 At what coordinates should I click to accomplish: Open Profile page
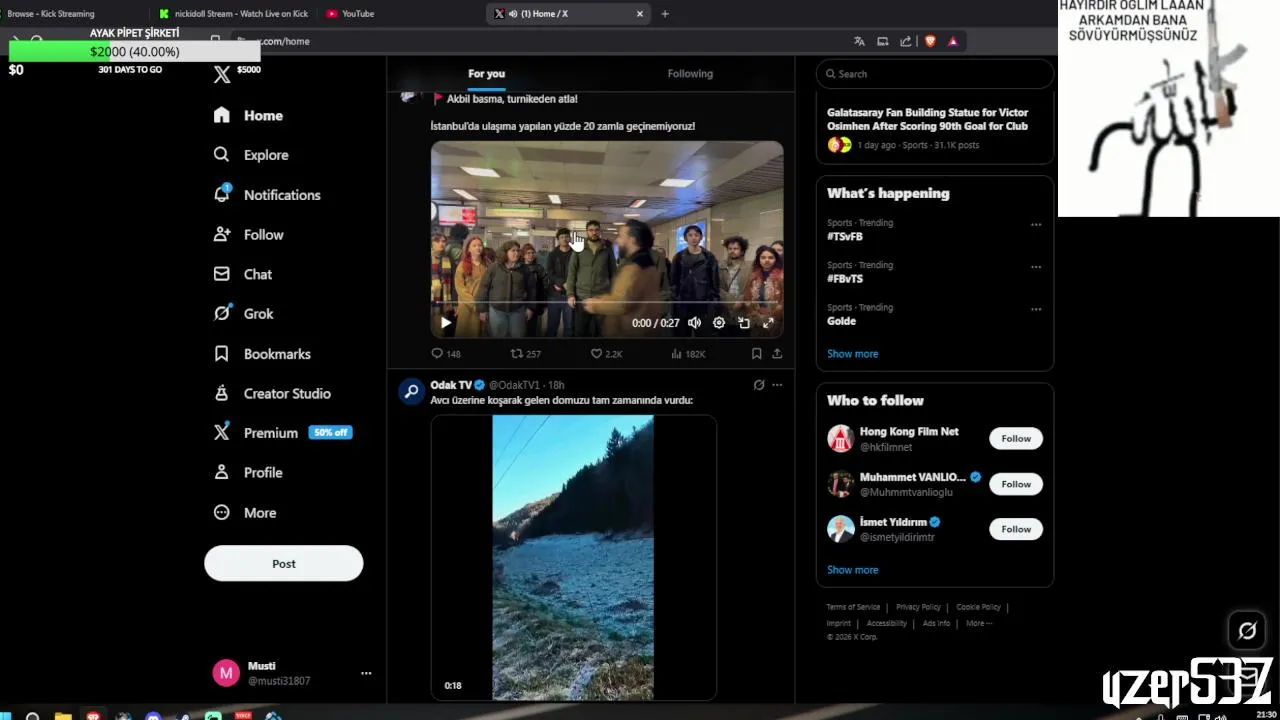(248, 472)
